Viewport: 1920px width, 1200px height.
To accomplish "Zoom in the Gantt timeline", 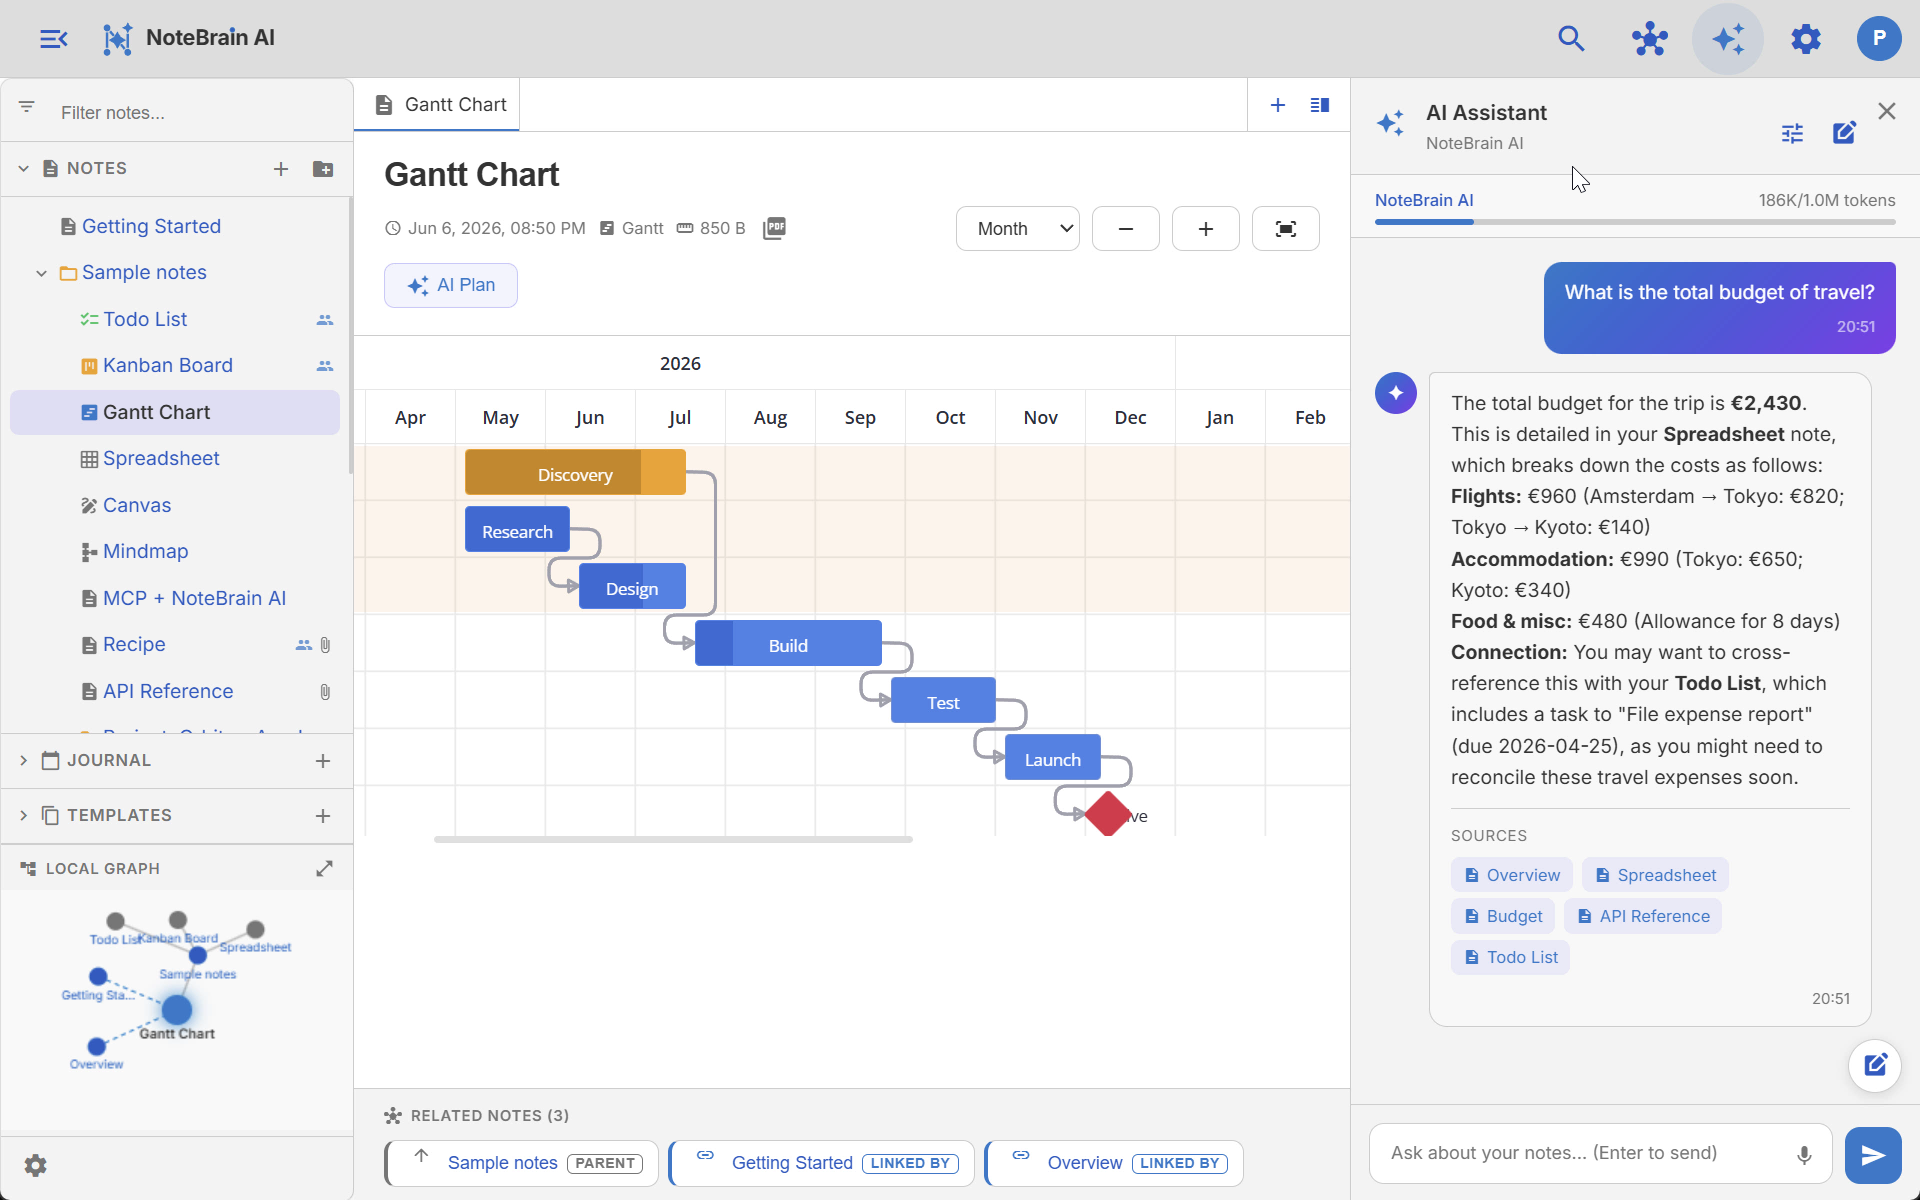I will (1206, 229).
